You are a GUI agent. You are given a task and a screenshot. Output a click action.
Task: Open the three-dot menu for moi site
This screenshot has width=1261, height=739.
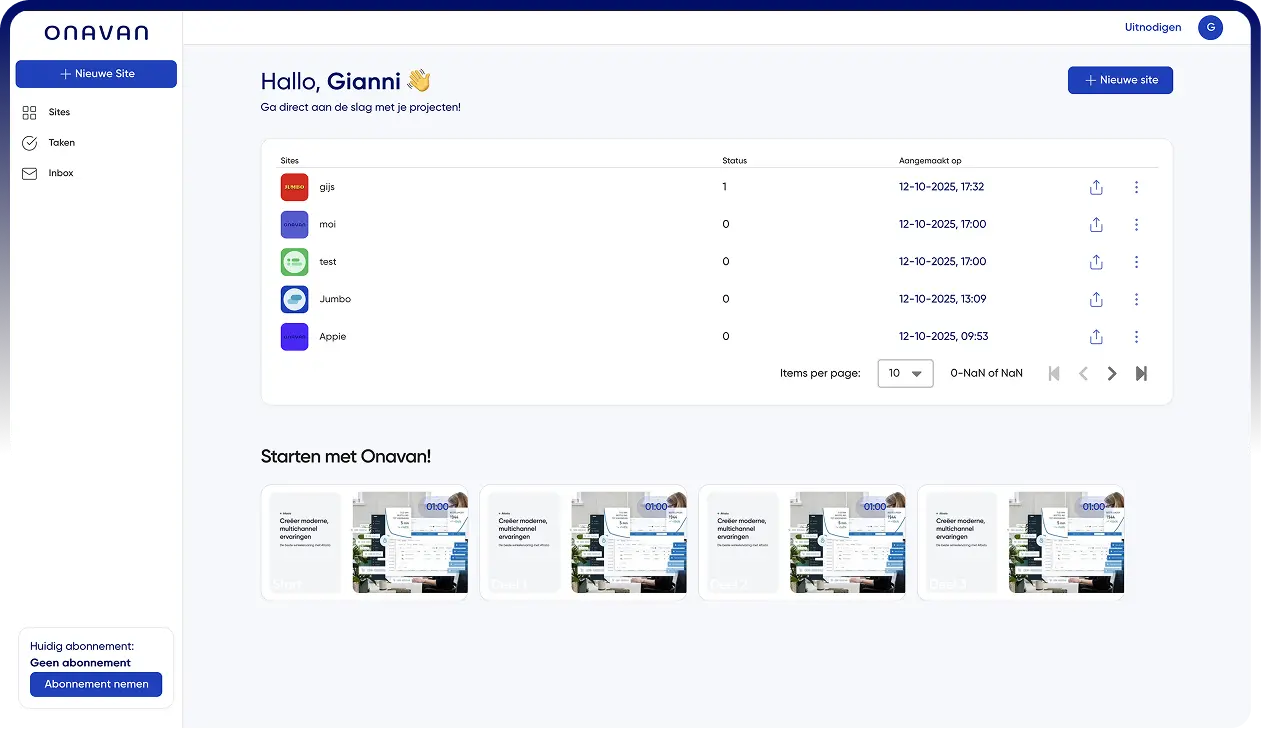(x=1136, y=225)
